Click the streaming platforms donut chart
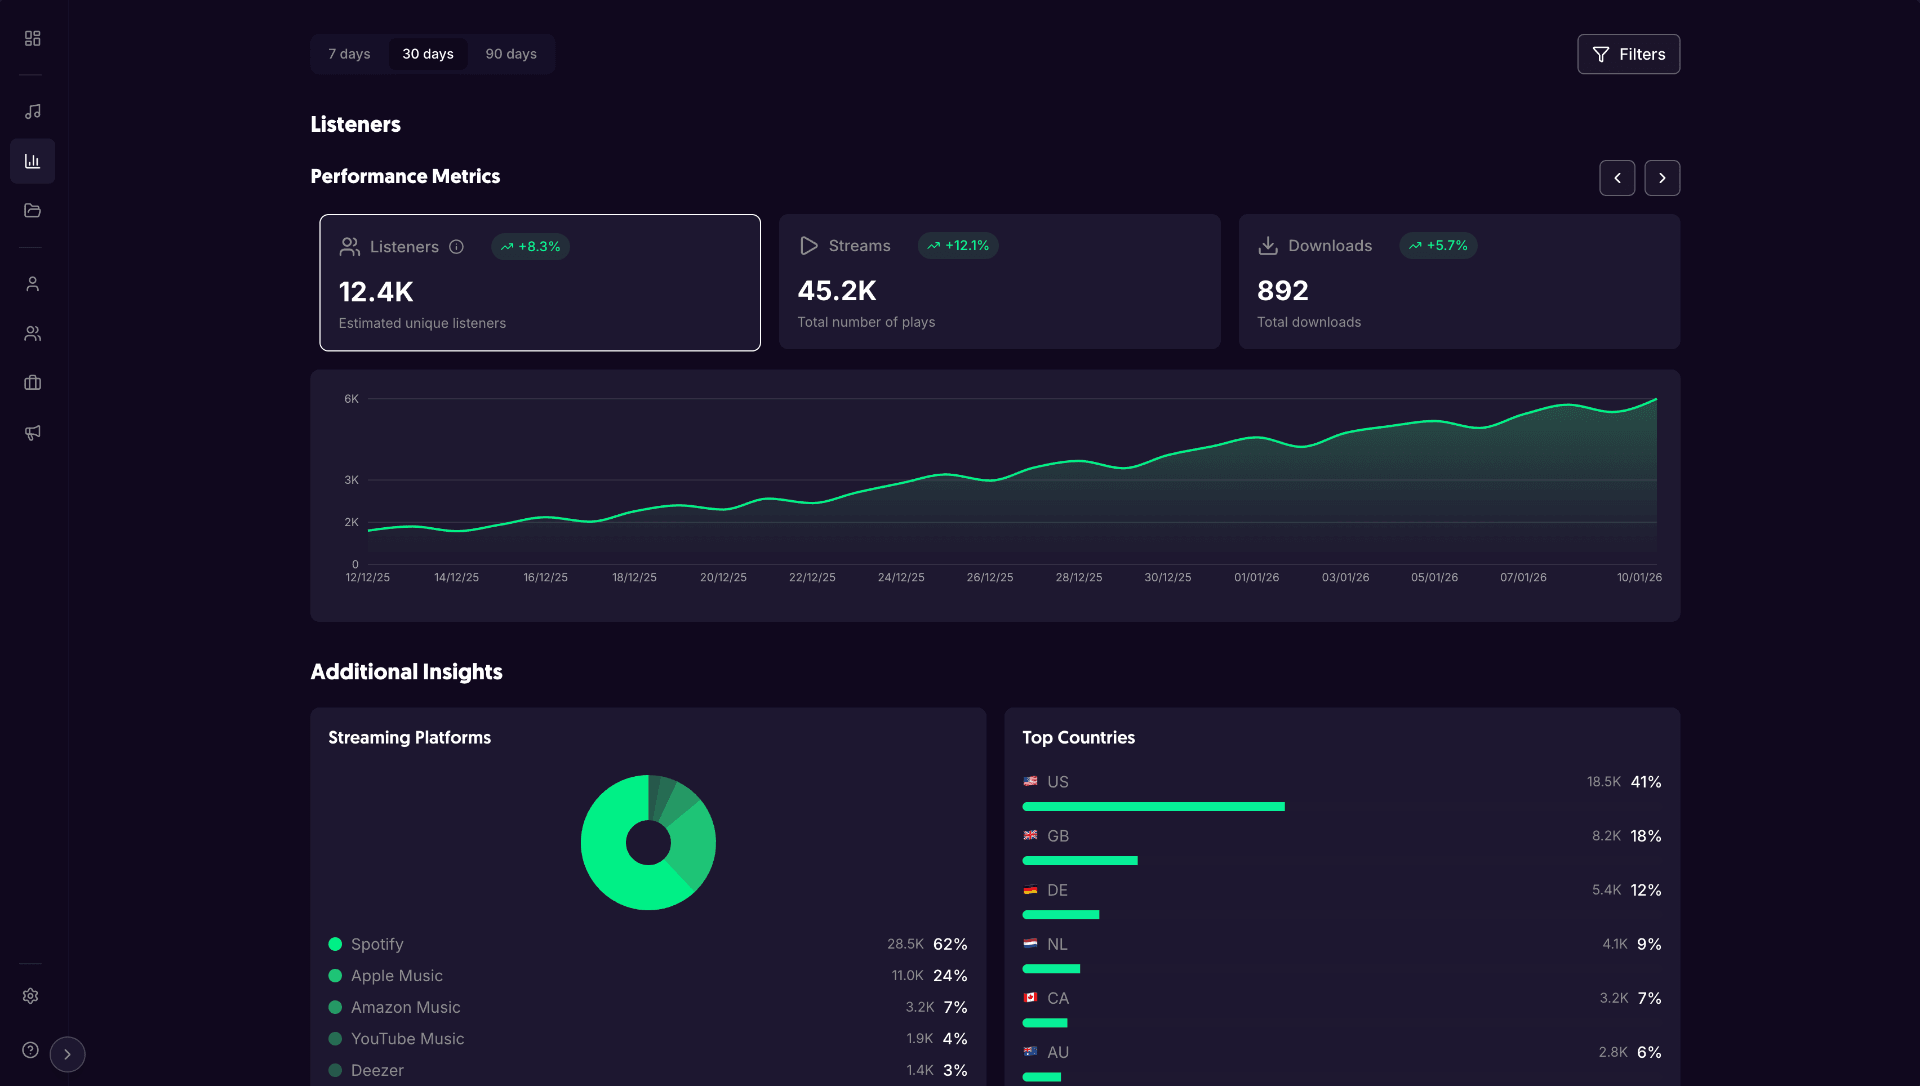 (648, 842)
